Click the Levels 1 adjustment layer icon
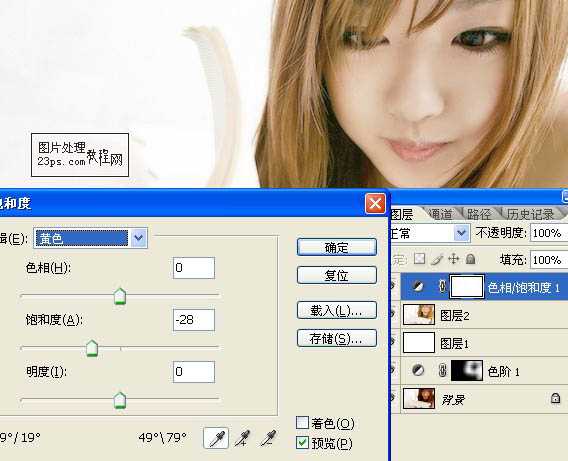The width and height of the screenshot is (568, 461). (418, 370)
